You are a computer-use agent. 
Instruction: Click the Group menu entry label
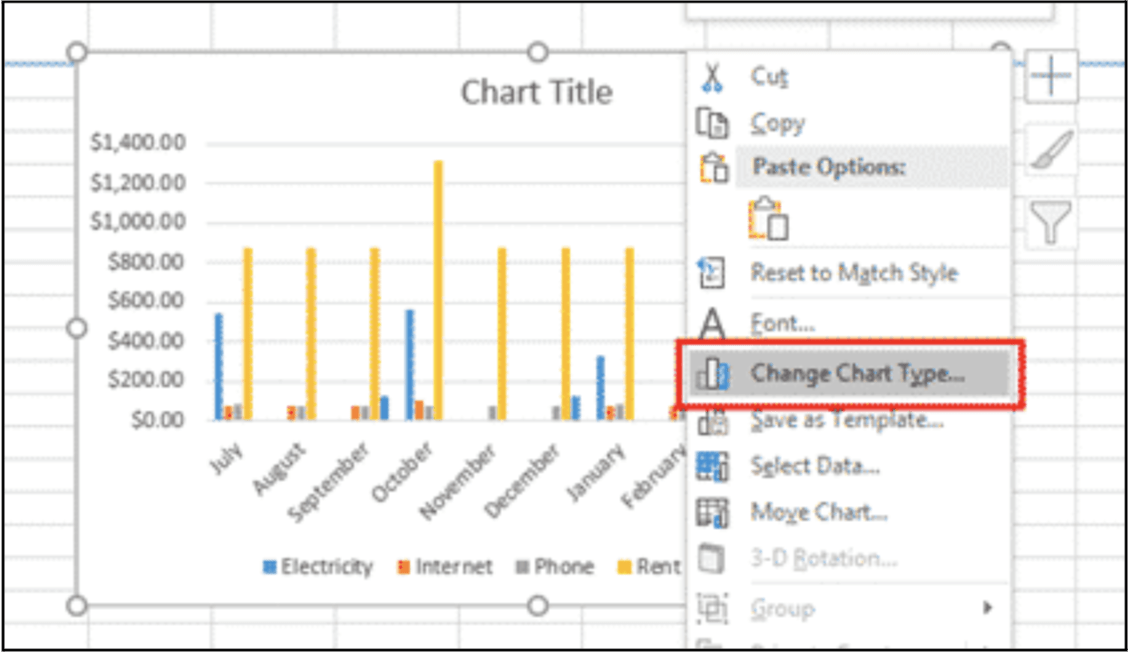click(x=783, y=610)
